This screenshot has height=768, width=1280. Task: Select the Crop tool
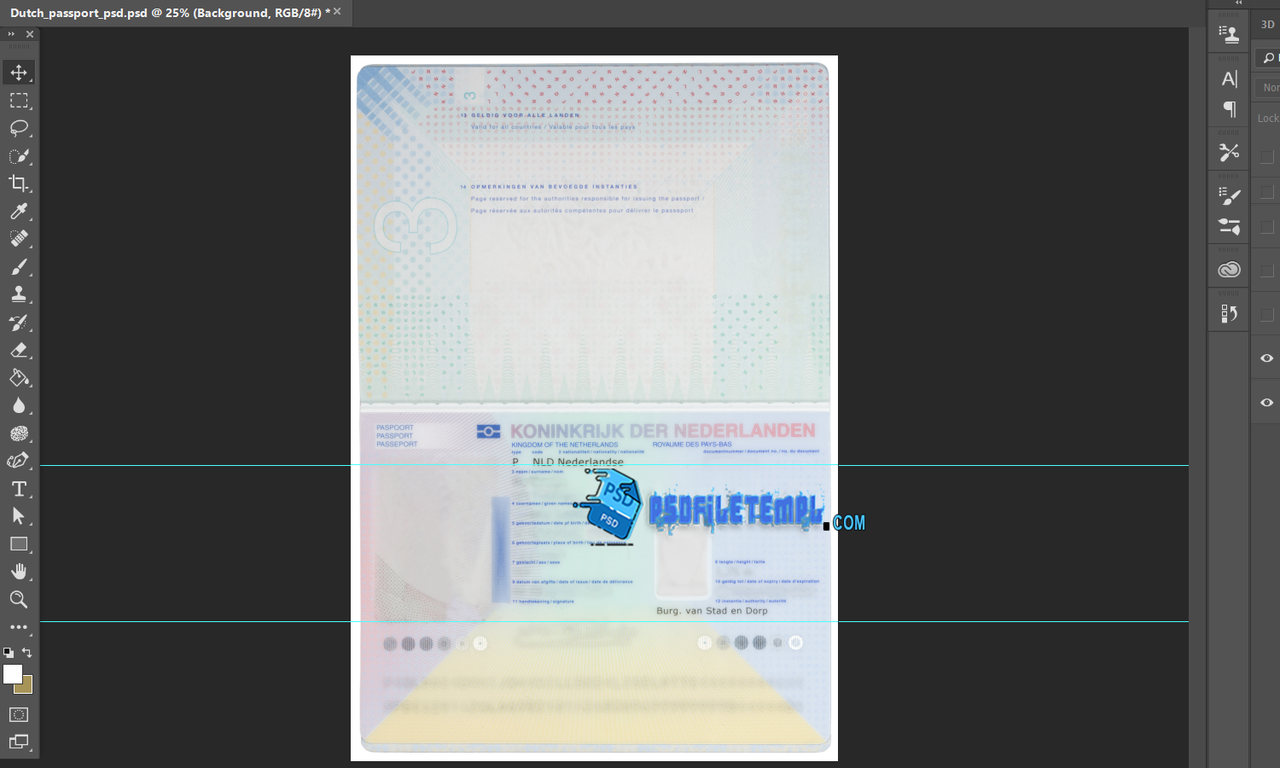[x=19, y=184]
